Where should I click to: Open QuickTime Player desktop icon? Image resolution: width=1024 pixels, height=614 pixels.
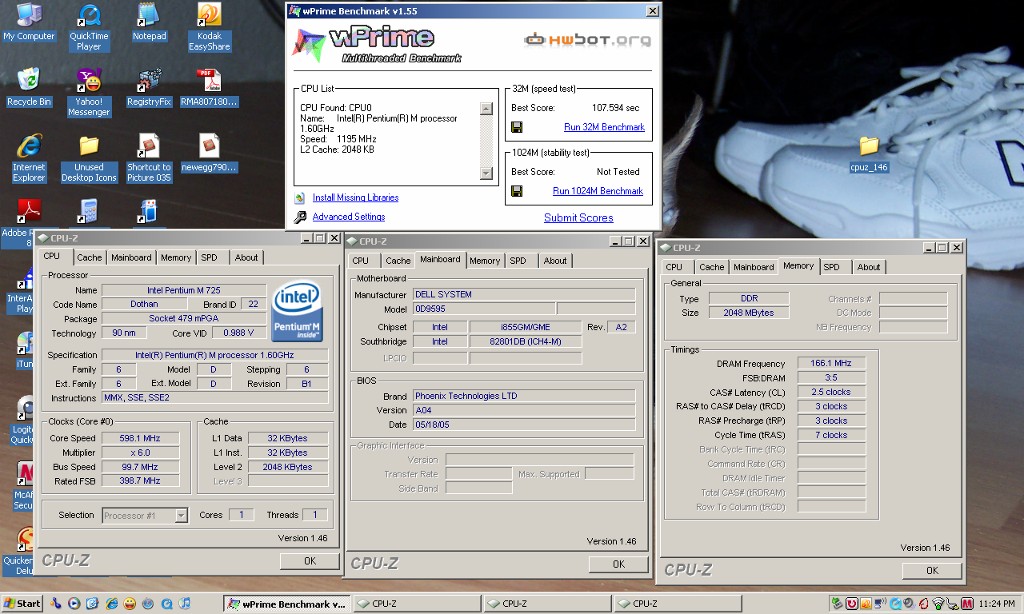(x=89, y=26)
